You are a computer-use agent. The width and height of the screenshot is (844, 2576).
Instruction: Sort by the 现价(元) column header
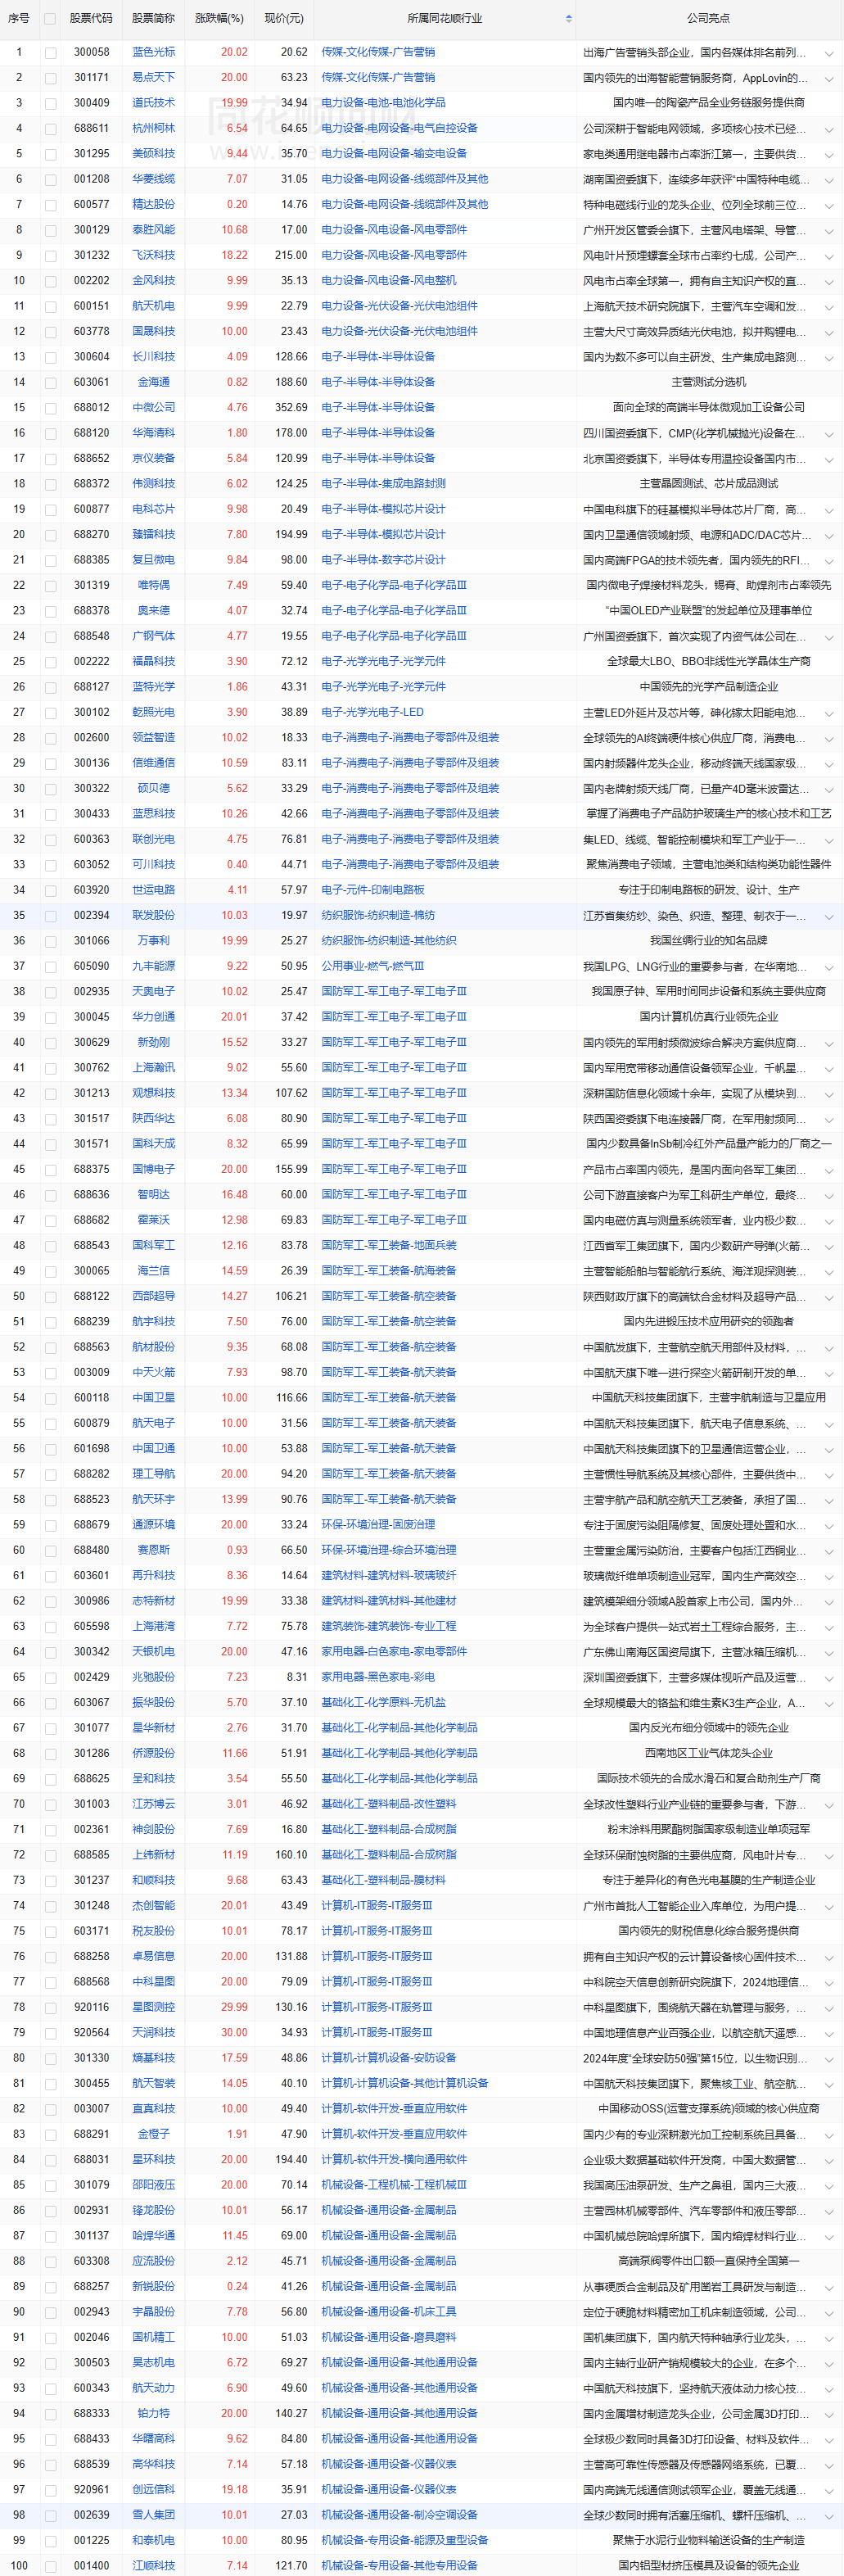pyautogui.click(x=283, y=18)
